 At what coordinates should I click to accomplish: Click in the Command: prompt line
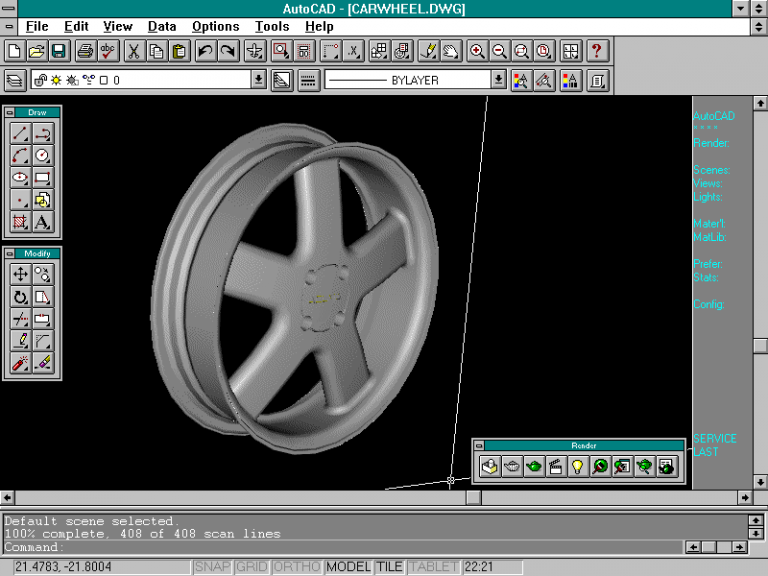tap(343, 547)
